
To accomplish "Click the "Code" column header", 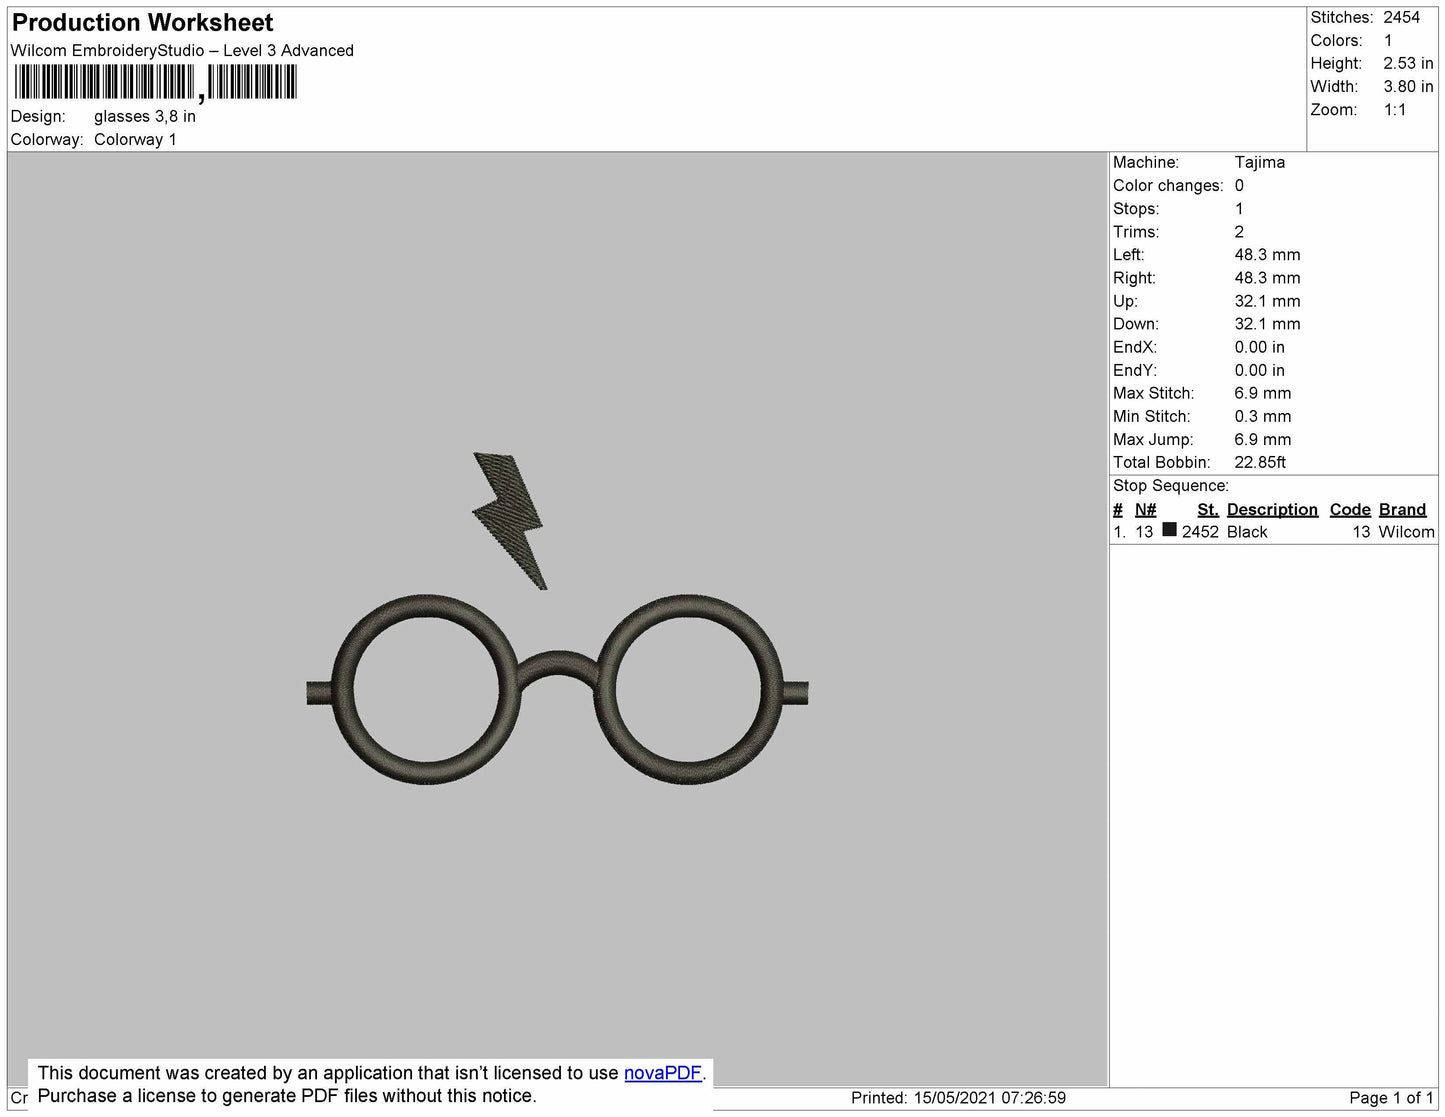I will [1350, 510].
